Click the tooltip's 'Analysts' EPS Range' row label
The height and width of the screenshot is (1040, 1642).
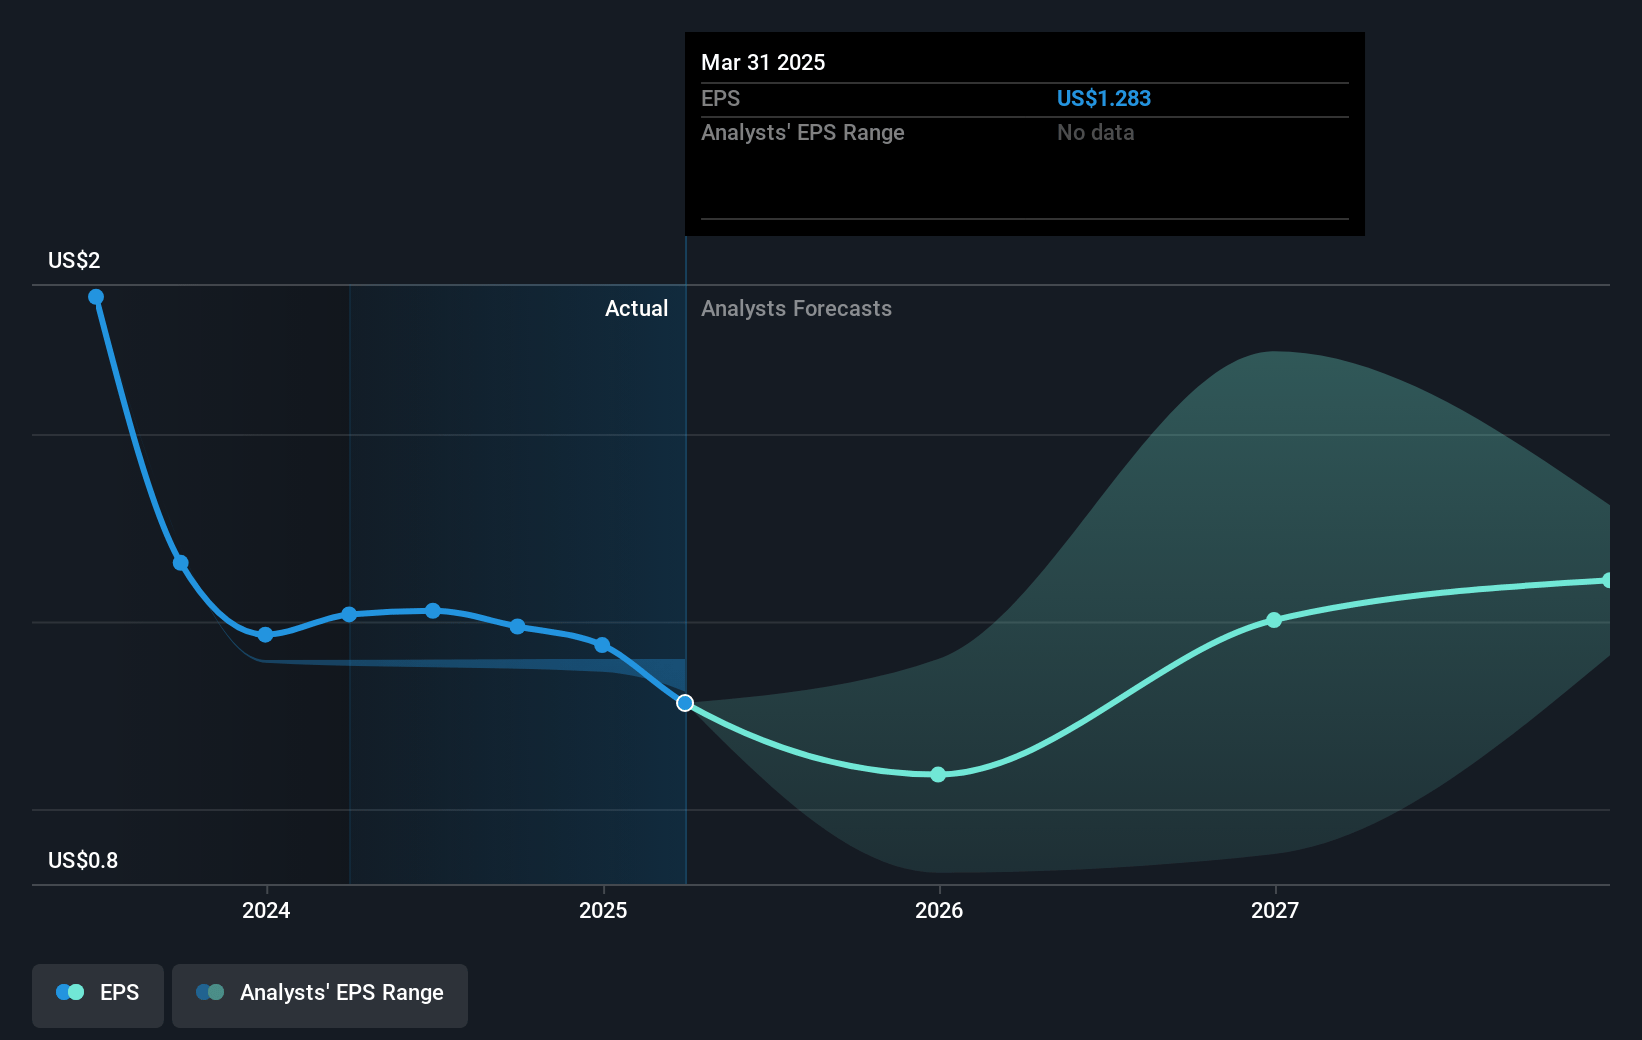[802, 132]
